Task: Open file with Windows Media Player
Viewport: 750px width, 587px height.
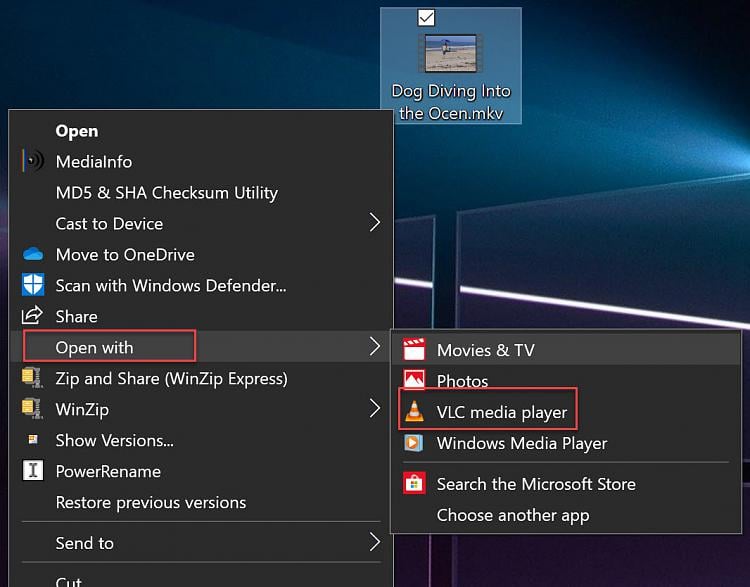Action: click(x=566, y=443)
